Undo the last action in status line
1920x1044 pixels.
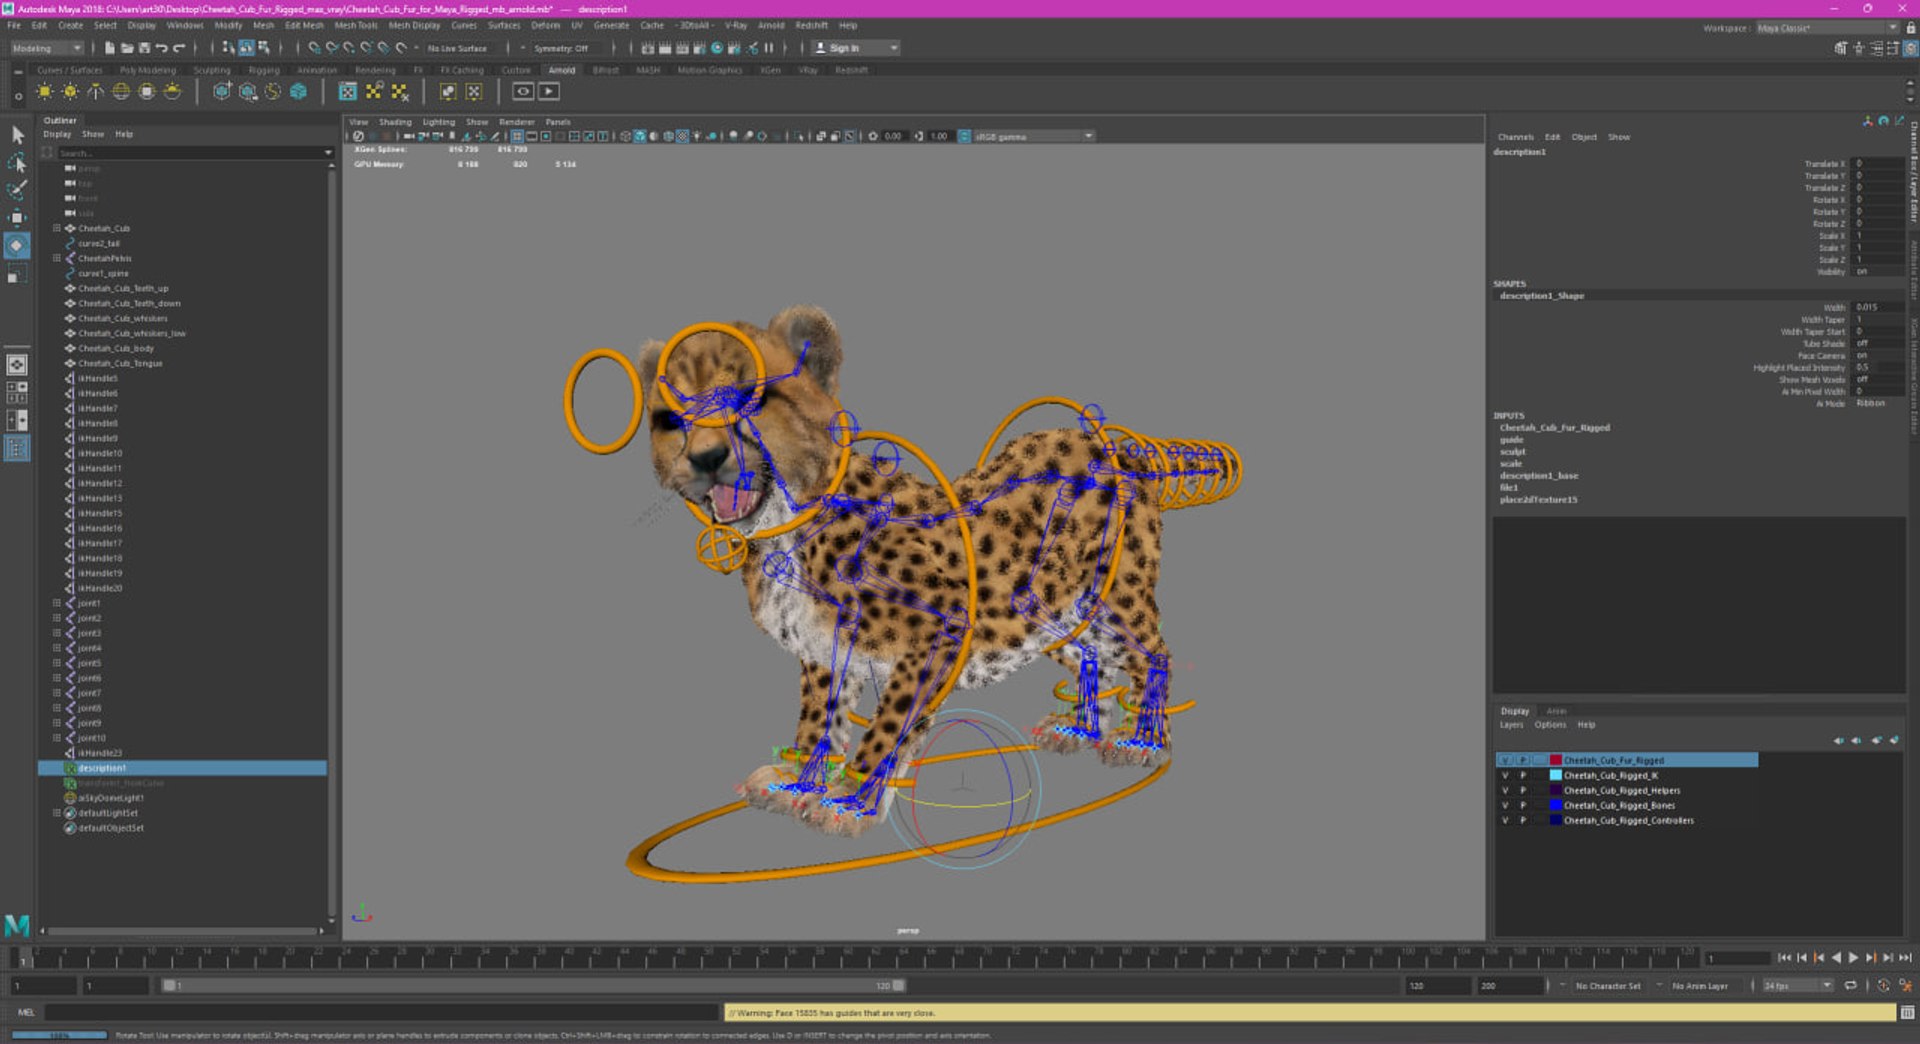point(161,48)
